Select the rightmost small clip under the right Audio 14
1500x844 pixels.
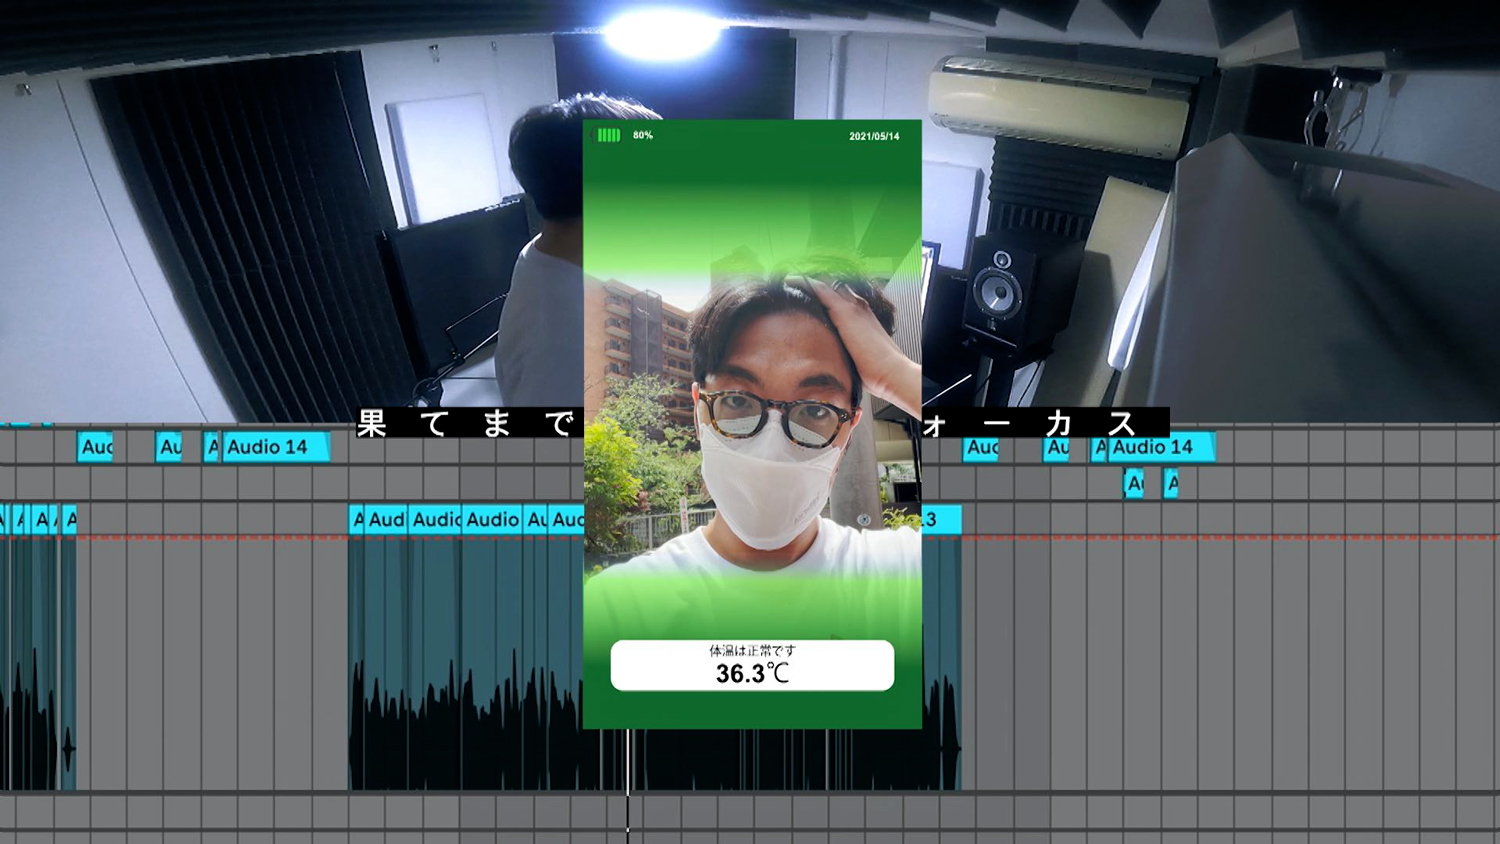tap(1171, 484)
